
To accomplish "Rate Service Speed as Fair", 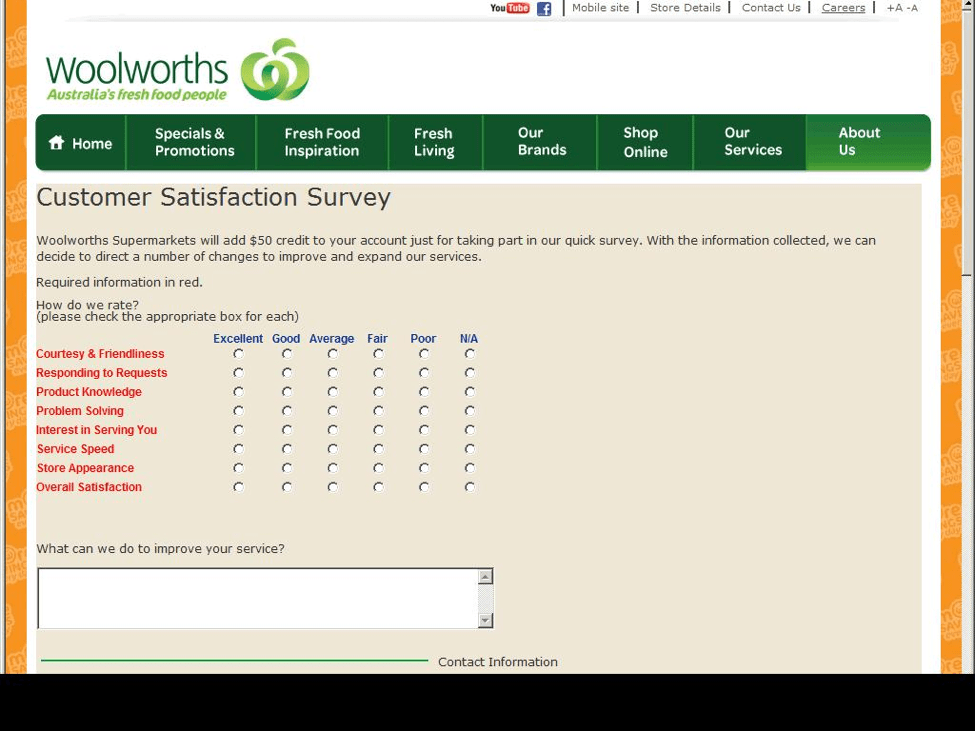I will pos(378,449).
